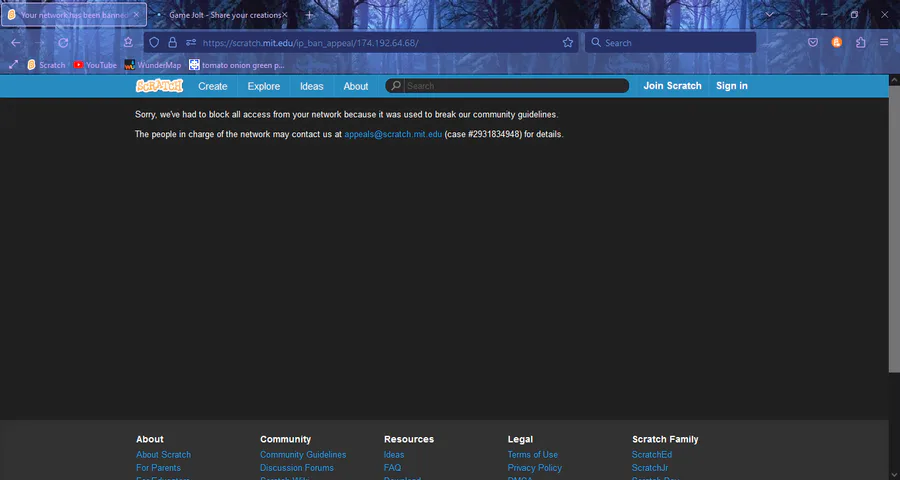This screenshot has width=900, height=480.
Task: Open the 'tomato onion green p...' bookmark
Action: coord(237,65)
